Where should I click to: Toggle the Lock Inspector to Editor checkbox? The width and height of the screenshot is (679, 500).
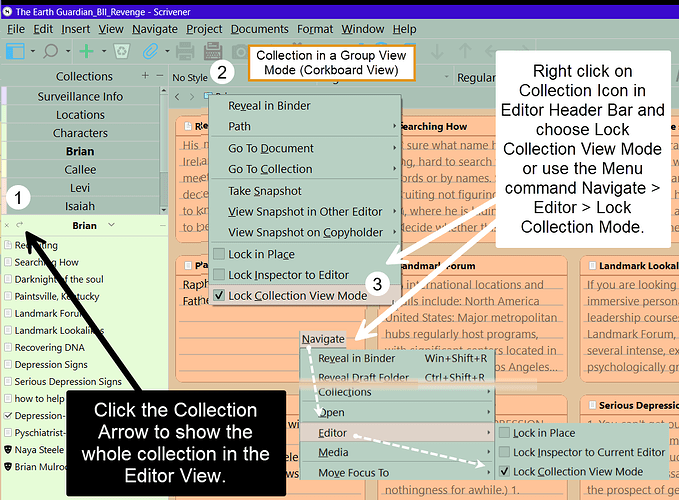[x=219, y=274]
